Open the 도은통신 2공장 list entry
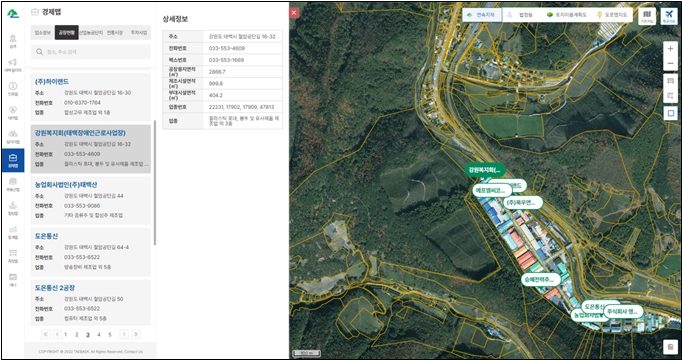682x361 pixels. click(90, 302)
